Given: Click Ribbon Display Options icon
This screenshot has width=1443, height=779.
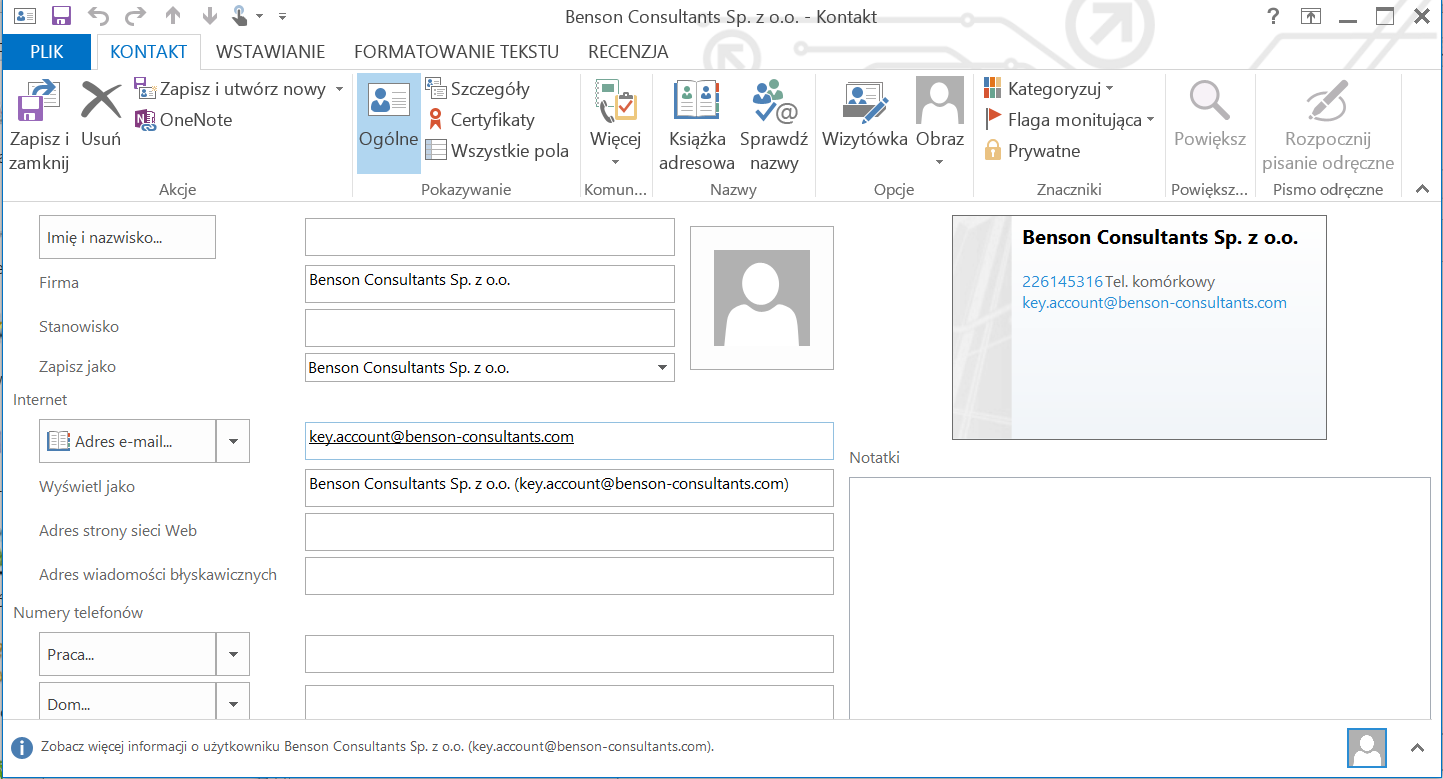Looking at the screenshot, I should [x=1311, y=16].
